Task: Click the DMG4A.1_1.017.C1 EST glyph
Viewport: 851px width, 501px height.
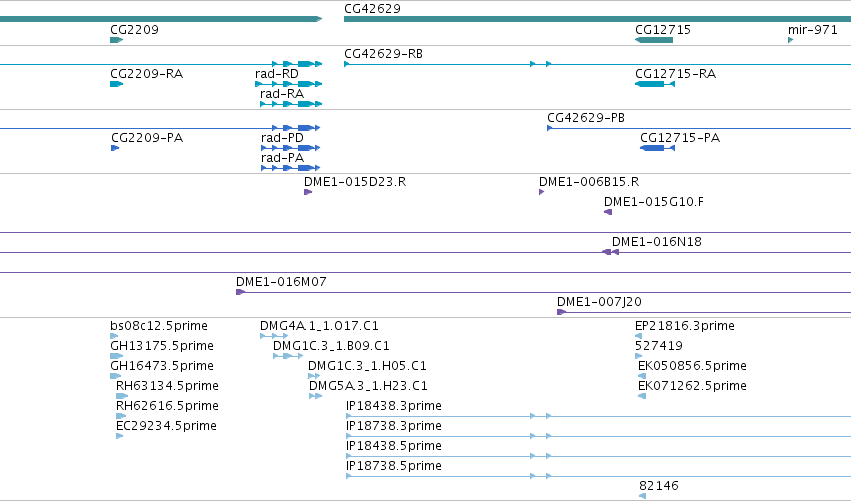Action: 274,337
